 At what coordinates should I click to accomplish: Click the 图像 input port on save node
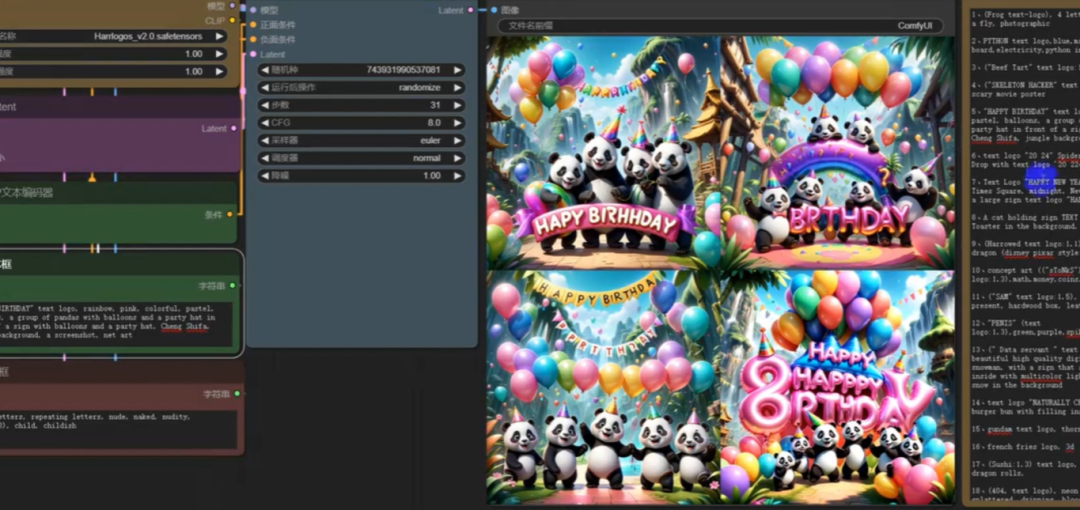(494, 10)
